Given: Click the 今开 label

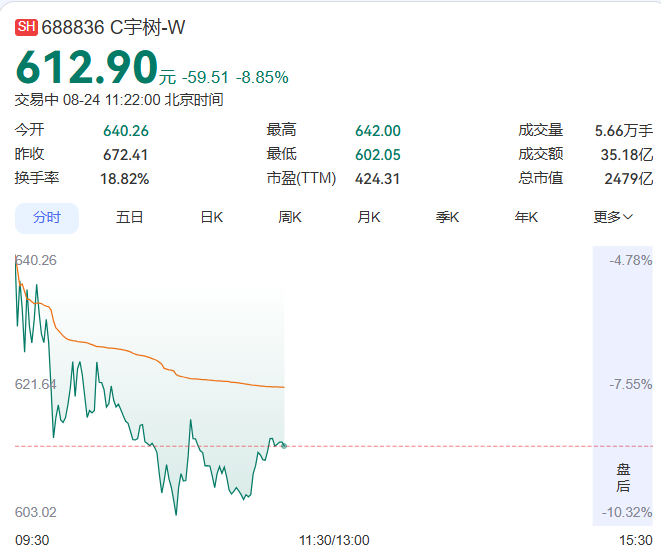Looking at the screenshot, I should [30, 129].
